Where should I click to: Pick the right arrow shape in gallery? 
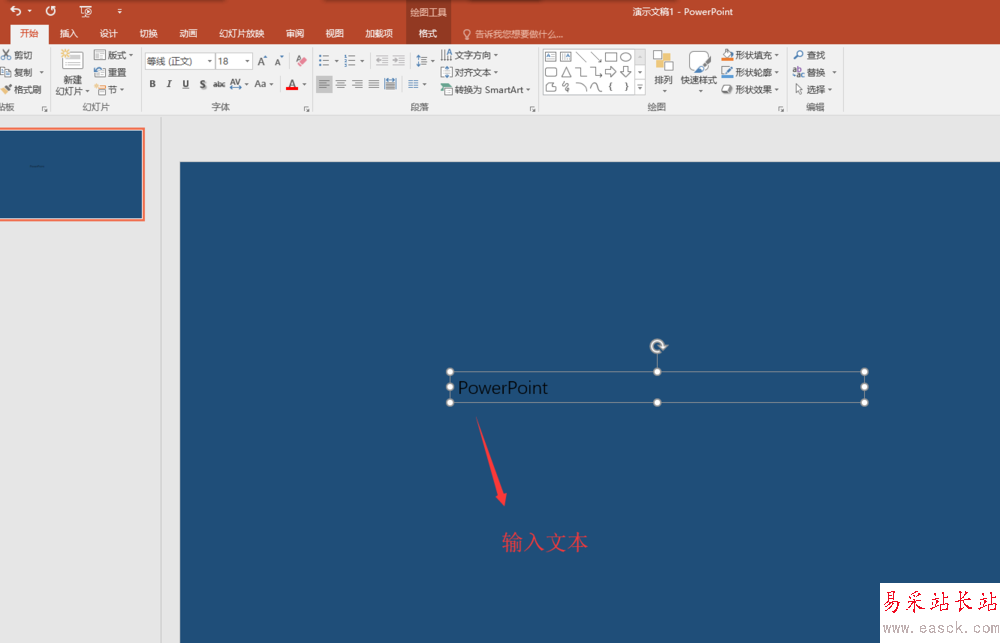(x=610, y=71)
